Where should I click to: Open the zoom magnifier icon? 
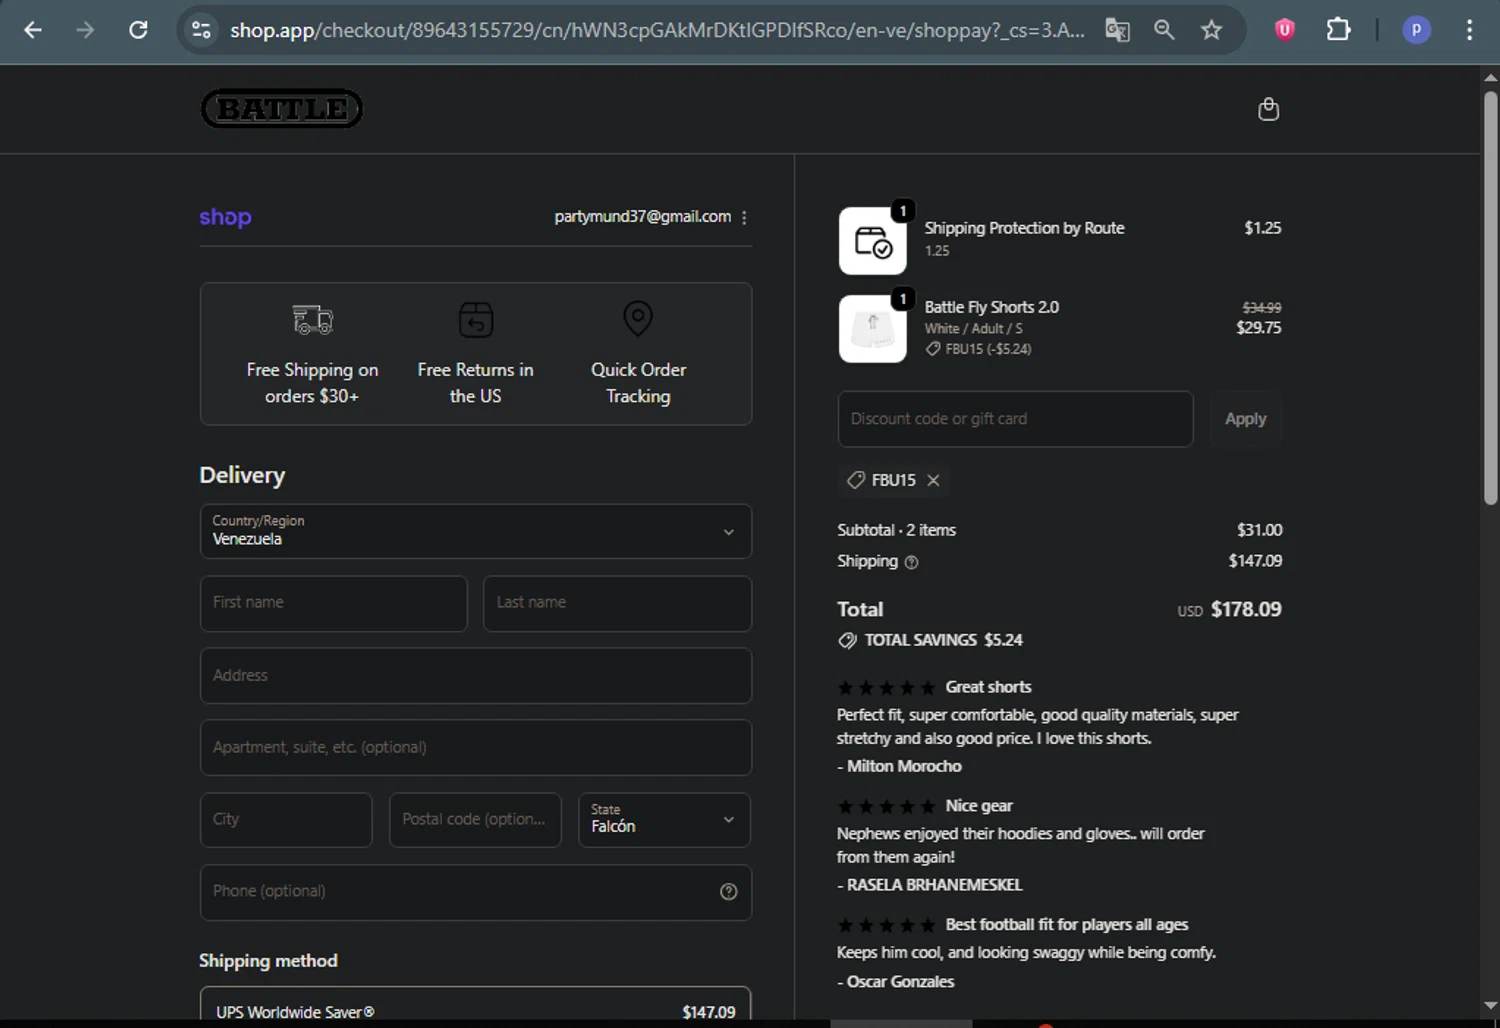click(x=1164, y=30)
